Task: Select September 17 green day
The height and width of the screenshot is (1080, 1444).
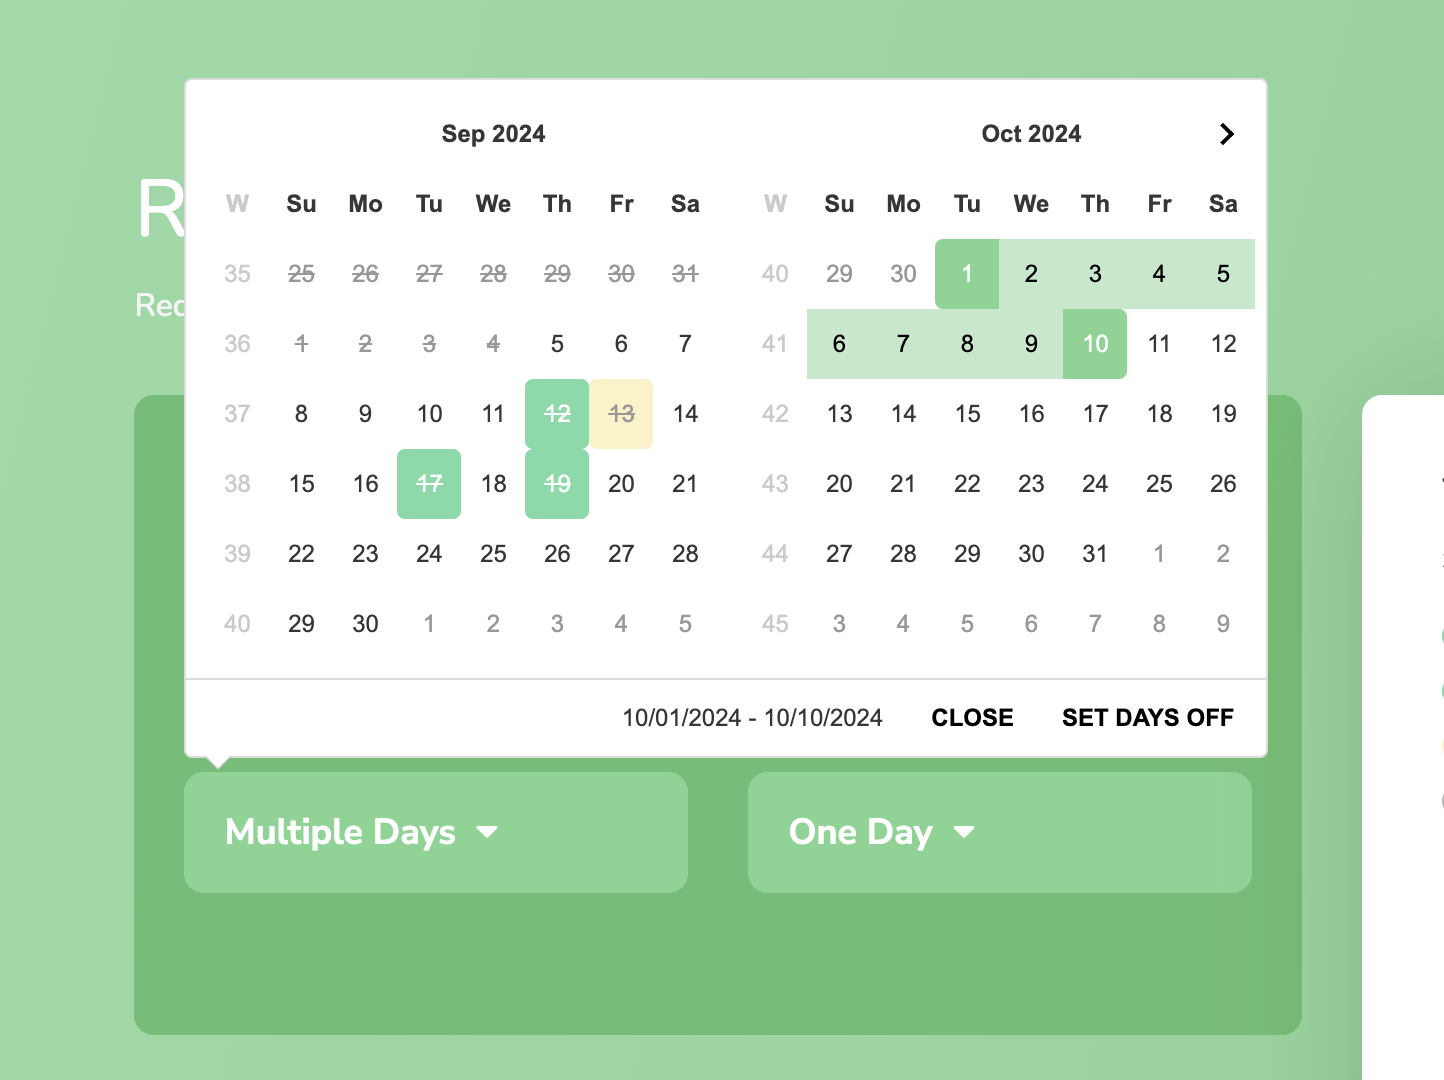Action: point(429,484)
